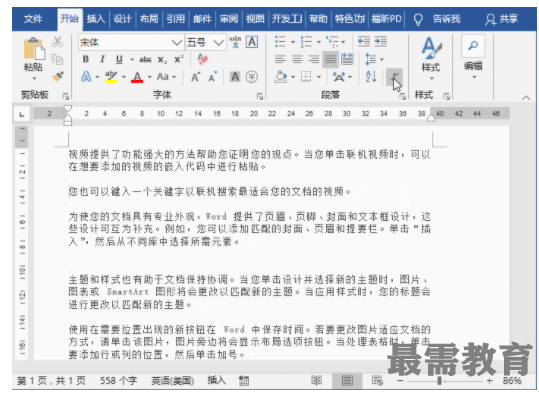Toggle Bold formatting

click(86, 59)
